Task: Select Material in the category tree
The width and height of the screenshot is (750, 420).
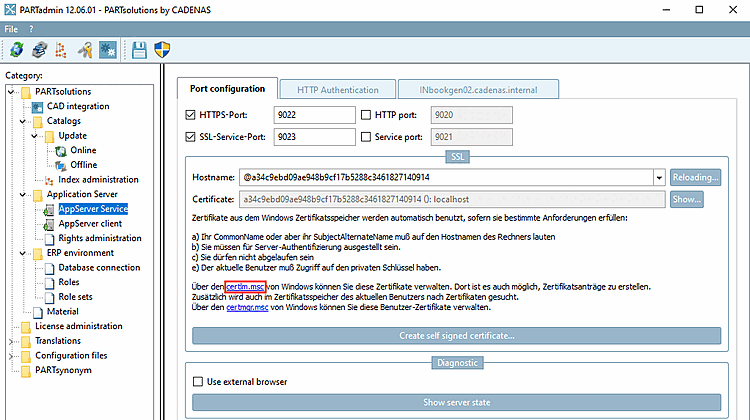Action: pyautogui.click(x=63, y=312)
